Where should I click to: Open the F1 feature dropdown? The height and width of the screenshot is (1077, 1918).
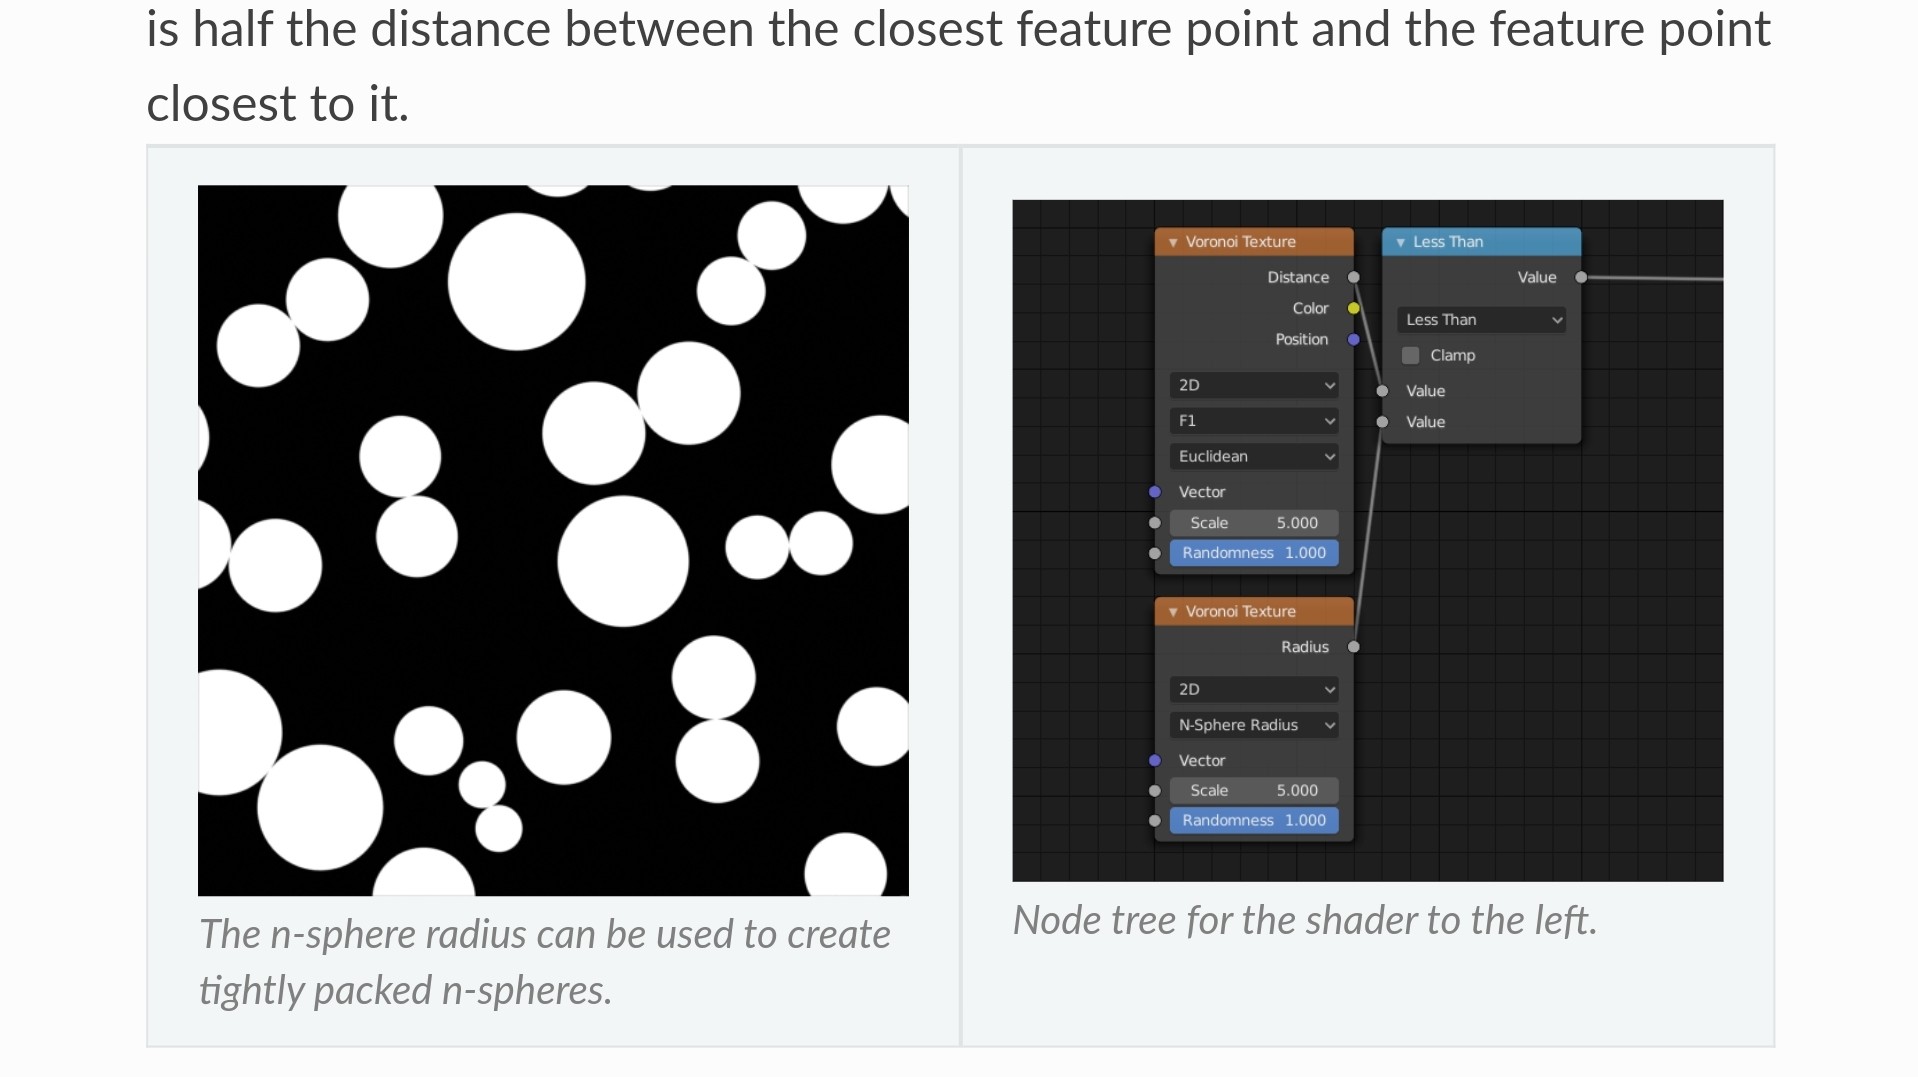[x=1254, y=421]
